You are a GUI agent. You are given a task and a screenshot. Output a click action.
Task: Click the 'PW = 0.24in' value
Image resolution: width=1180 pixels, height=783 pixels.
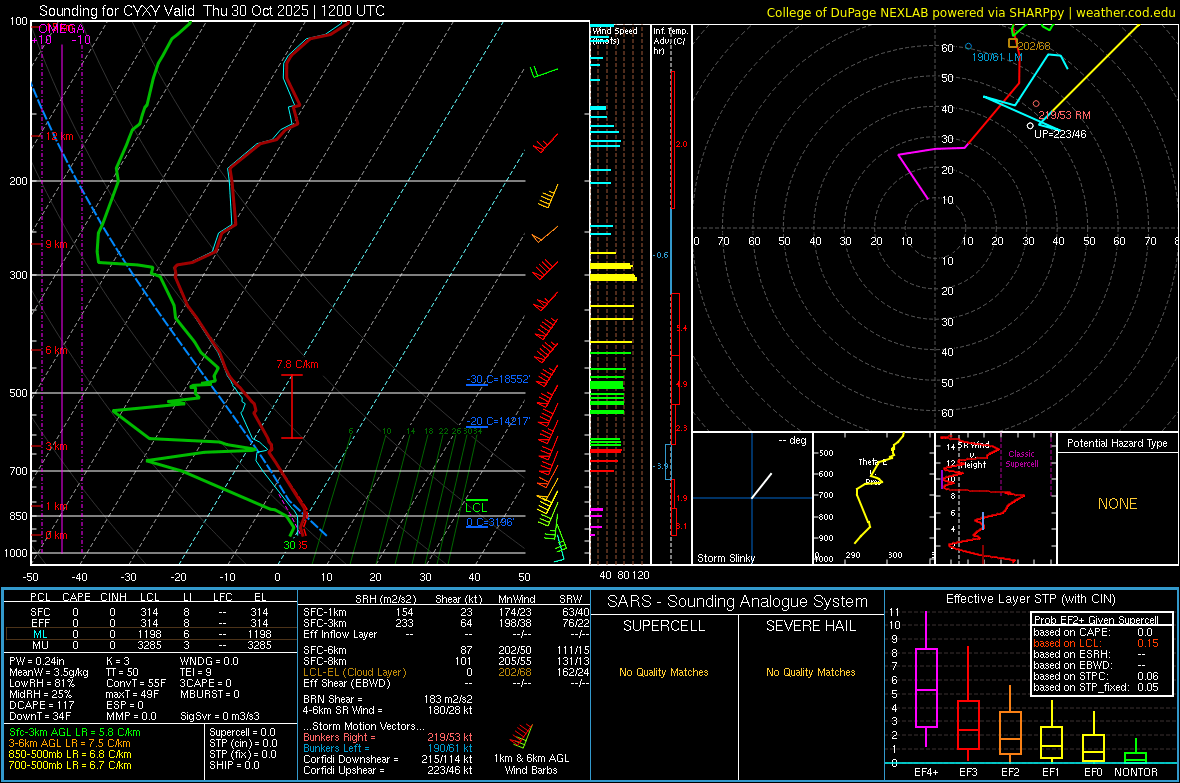pyautogui.click(x=37, y=661)
